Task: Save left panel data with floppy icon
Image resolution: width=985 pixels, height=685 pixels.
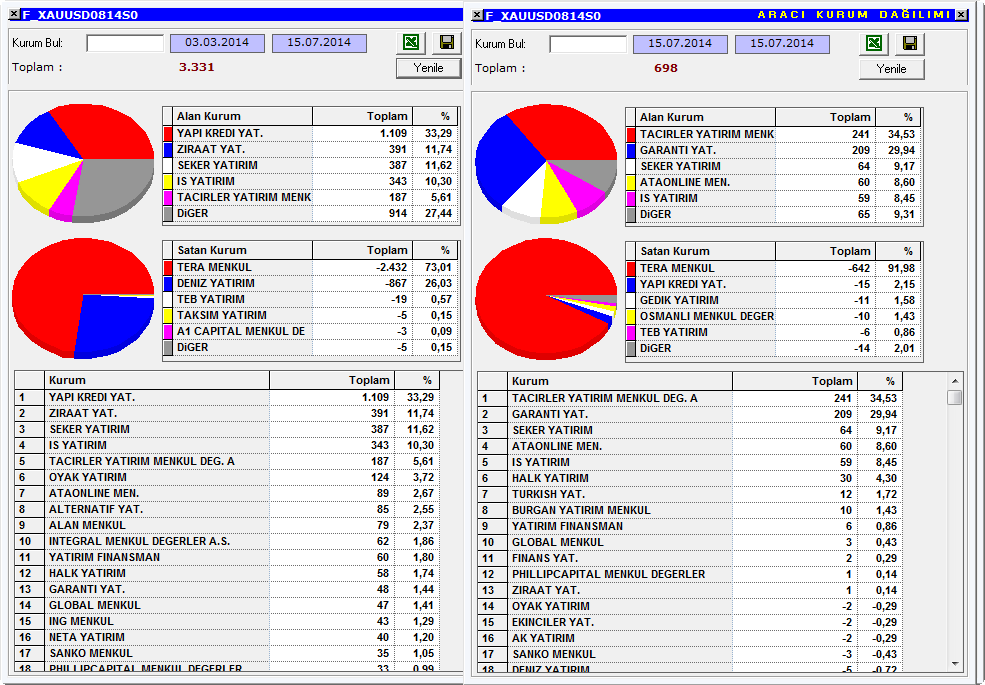Action: [447, 43]
